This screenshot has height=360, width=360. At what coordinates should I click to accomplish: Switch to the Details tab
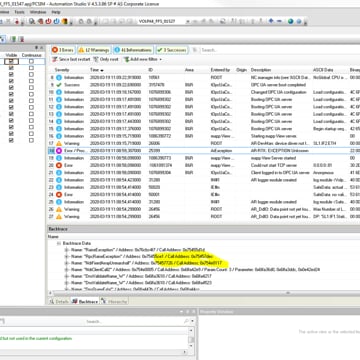point(59,301)
